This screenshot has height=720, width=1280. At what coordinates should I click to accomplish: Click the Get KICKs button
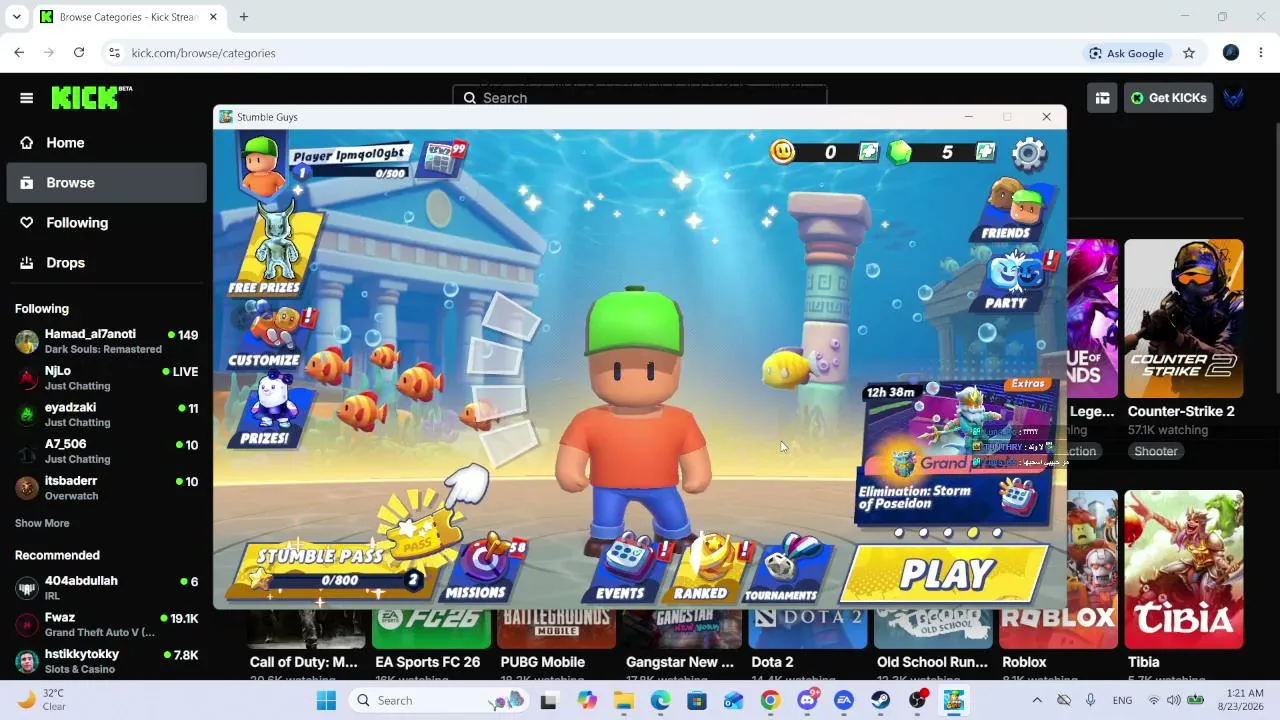pyautogui.click(x=1169, y=98)
